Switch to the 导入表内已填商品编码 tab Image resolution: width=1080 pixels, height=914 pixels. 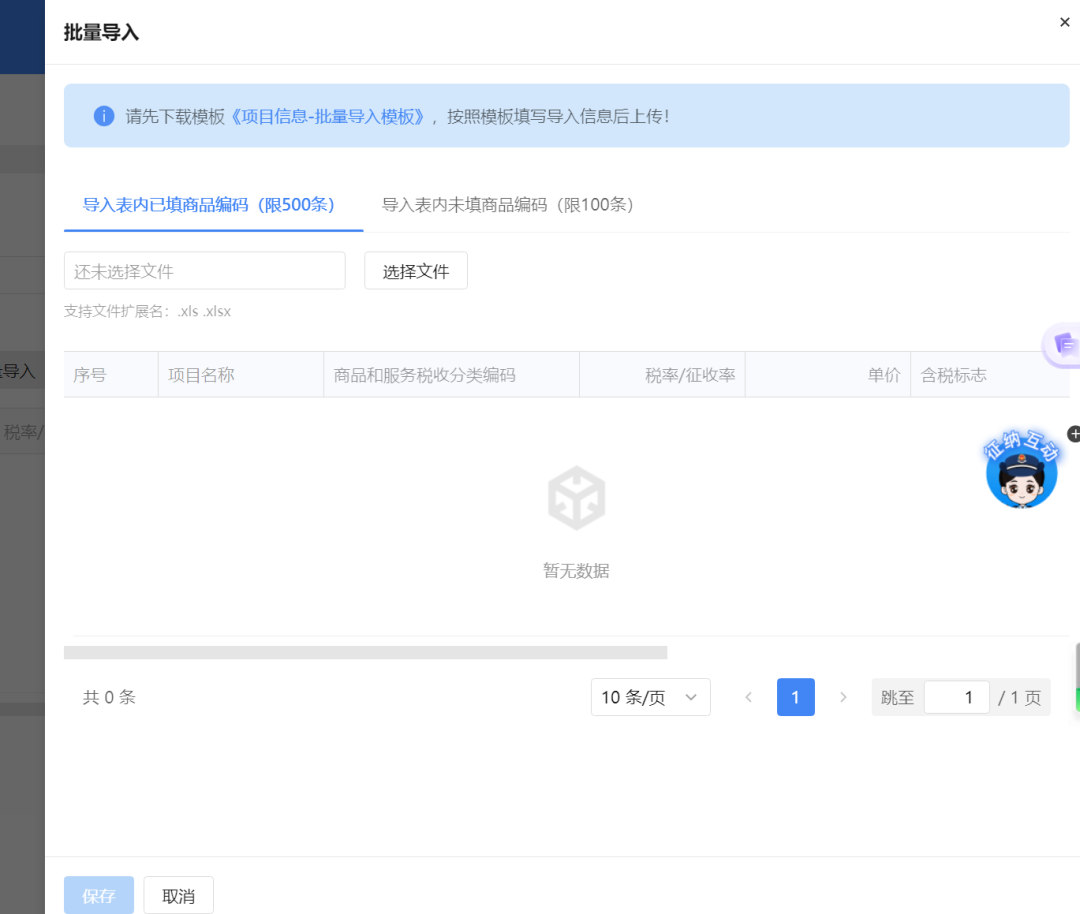click(x=208, y=205)
